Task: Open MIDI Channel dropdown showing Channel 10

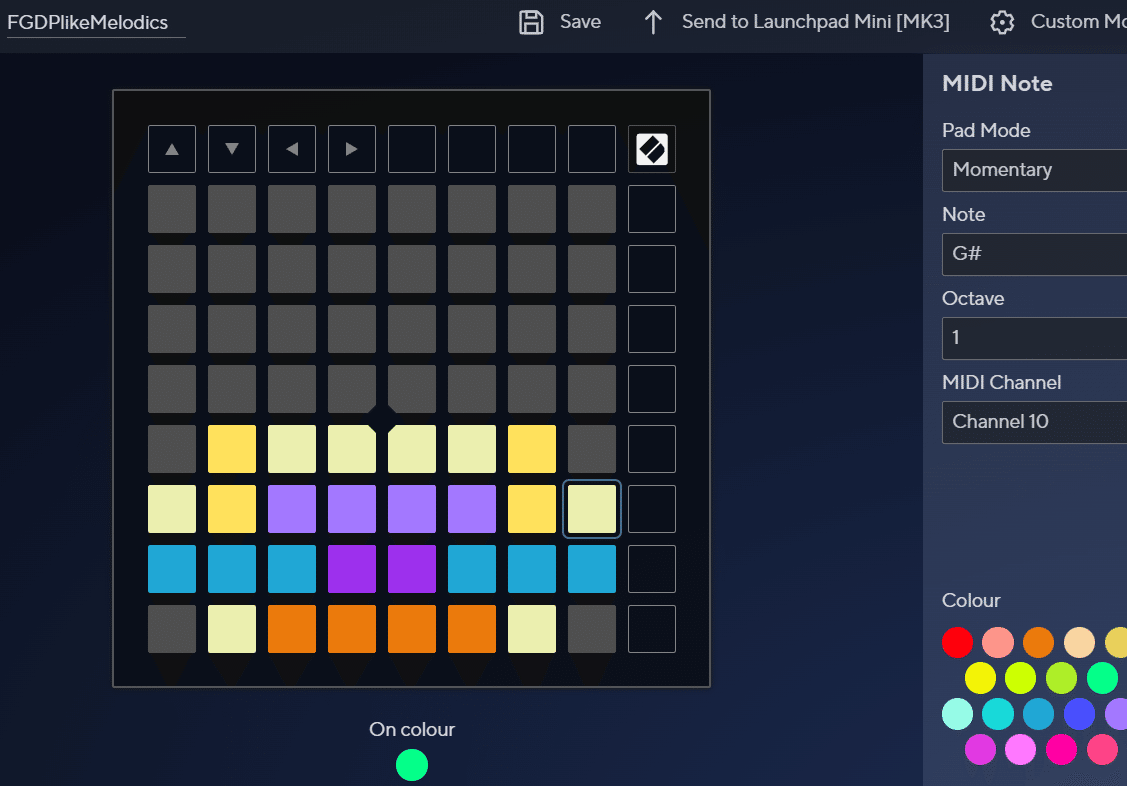Action: (1034, 422)
